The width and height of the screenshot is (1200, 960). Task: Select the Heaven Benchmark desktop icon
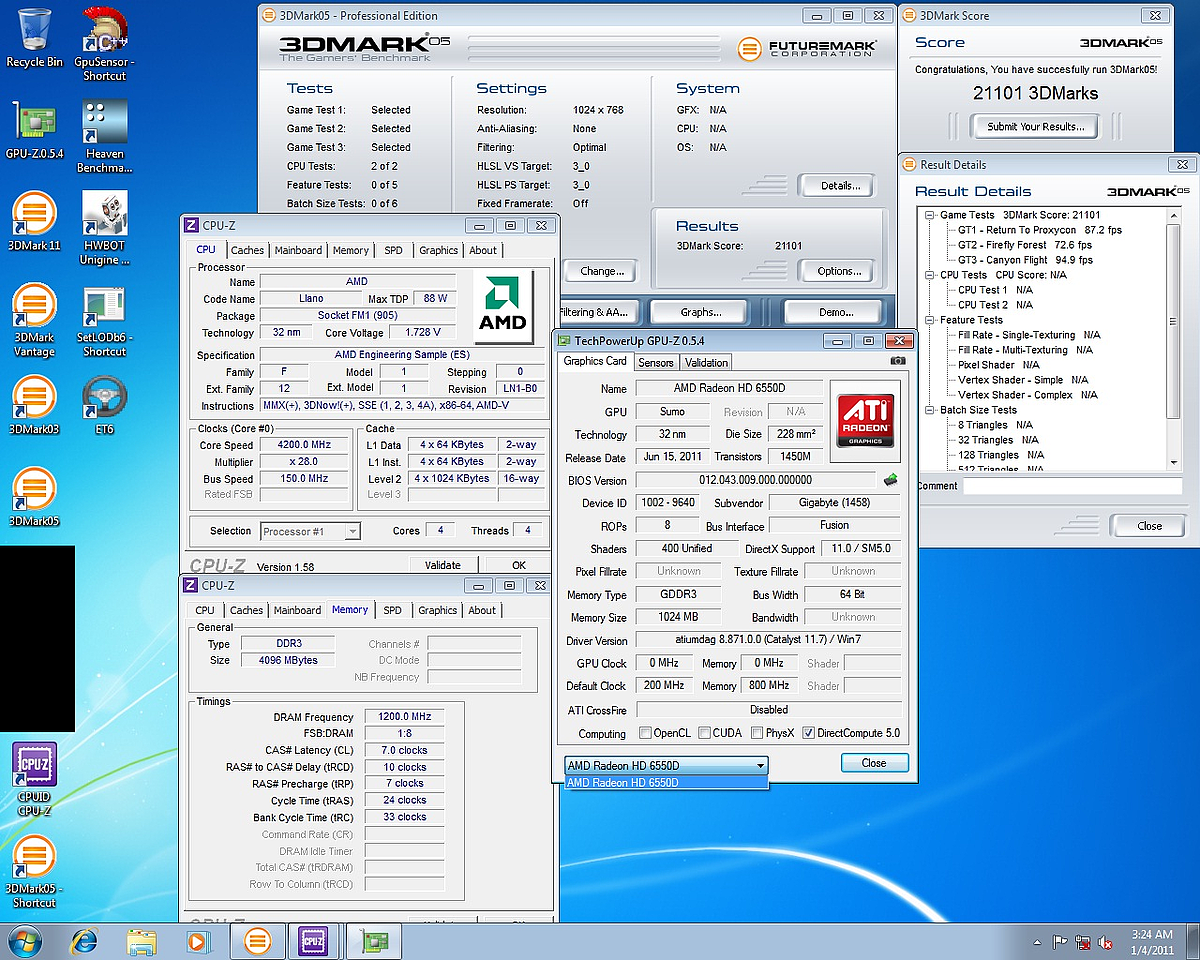click(x=105, y=137)
